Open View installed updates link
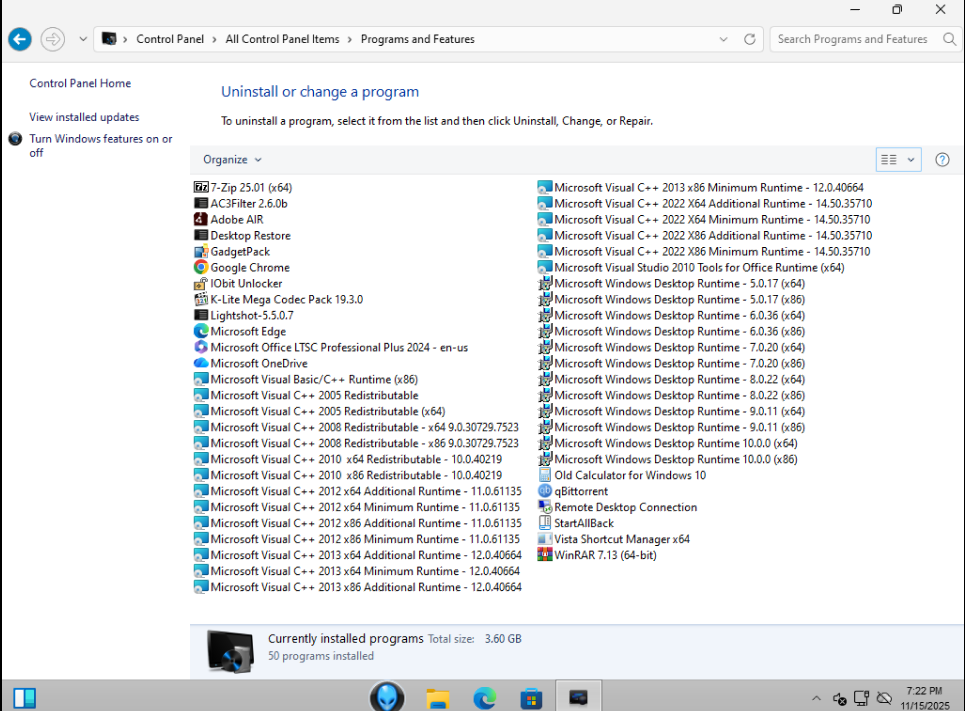The height and width of the screenshot is (711, 965). pos(84,117)
